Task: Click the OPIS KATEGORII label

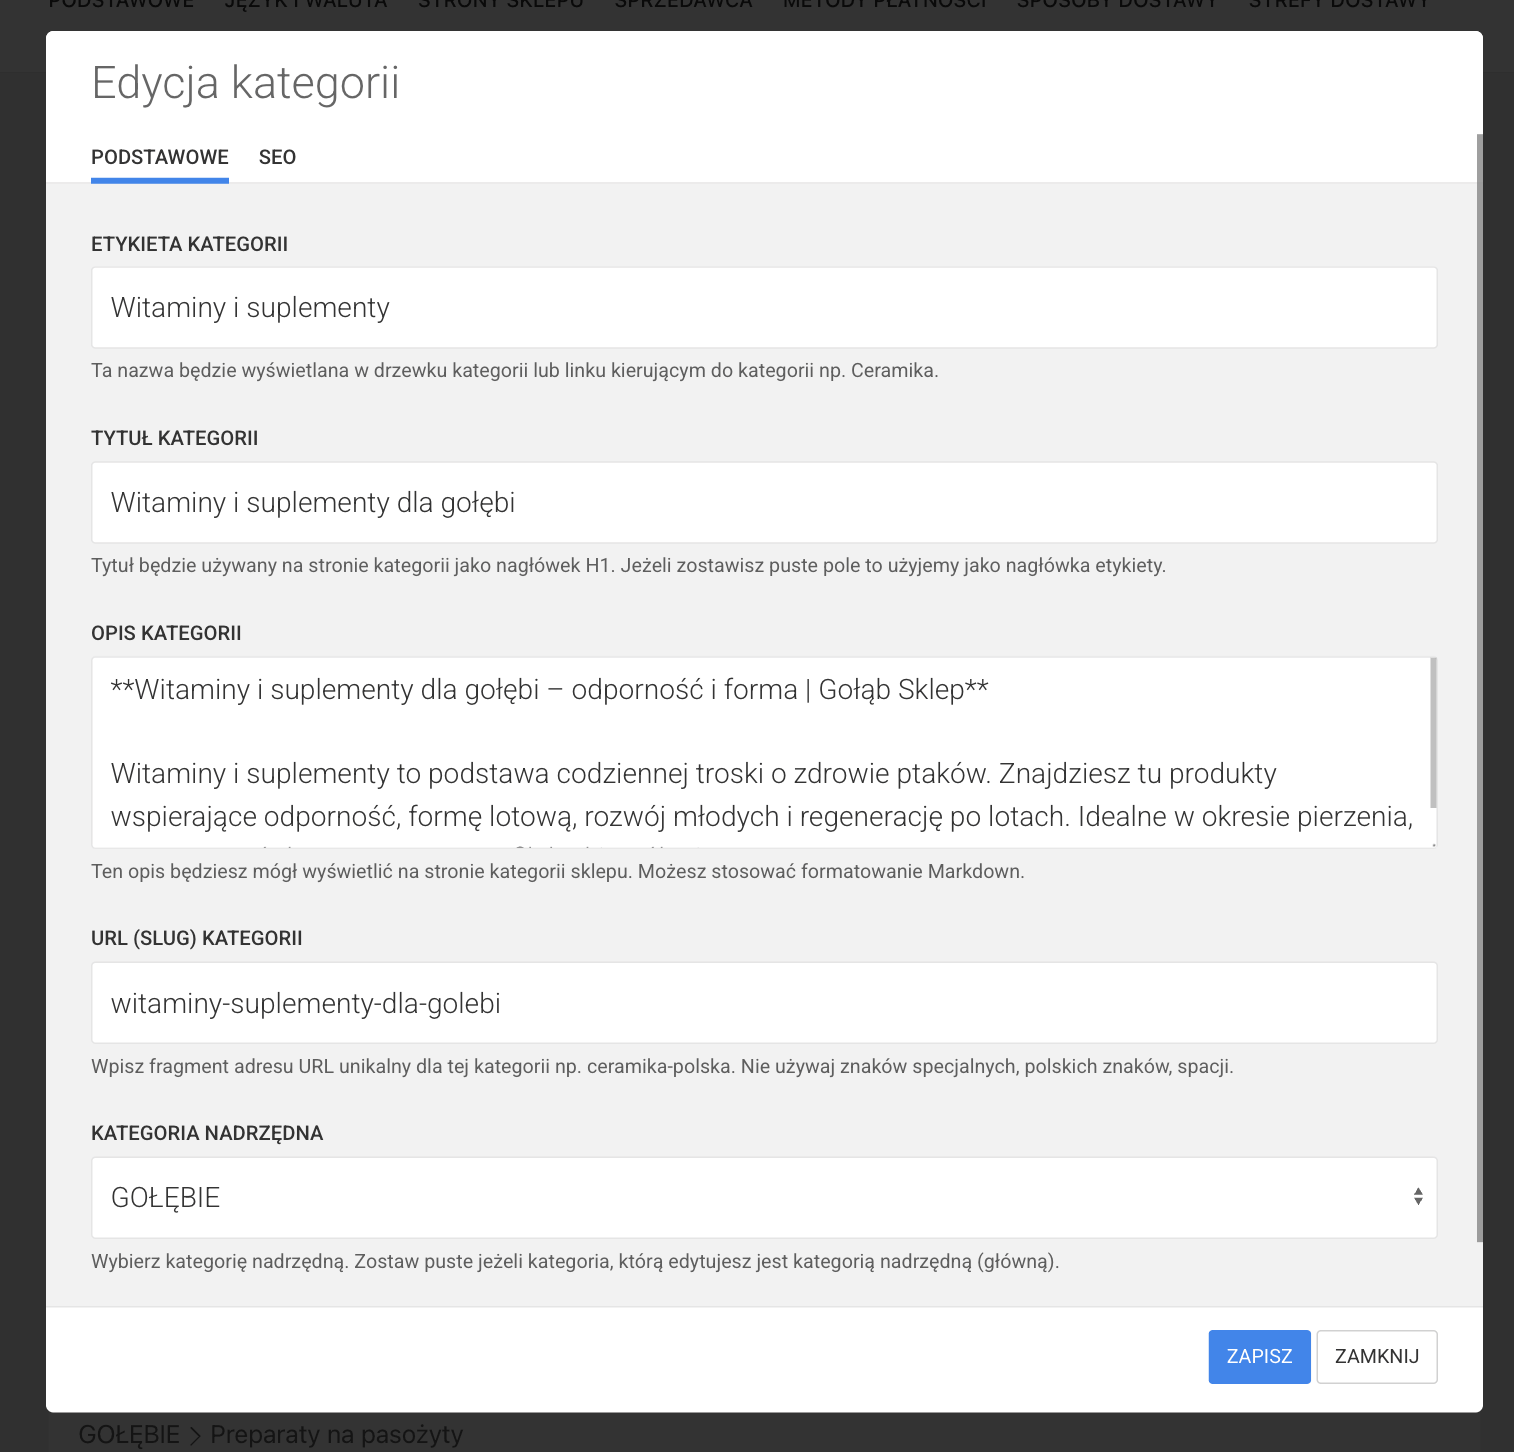Action: click(x=166, y=633)
